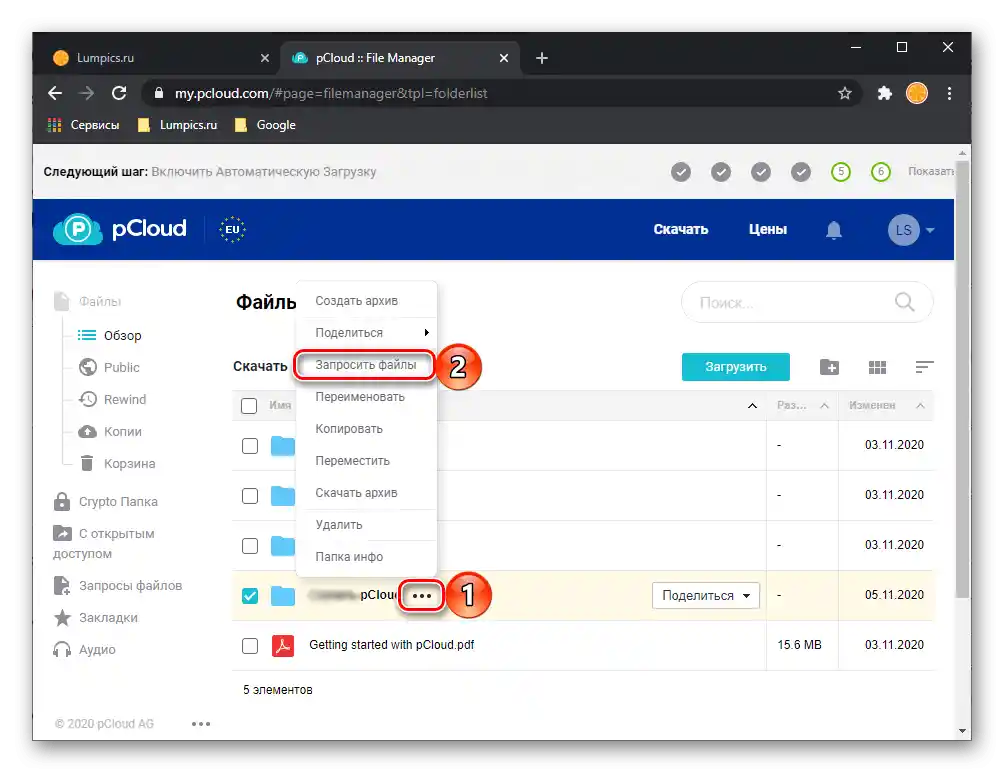Open the three-dot menu of selected folder
Screen dimensions: 1004x773
click(421, 596)
